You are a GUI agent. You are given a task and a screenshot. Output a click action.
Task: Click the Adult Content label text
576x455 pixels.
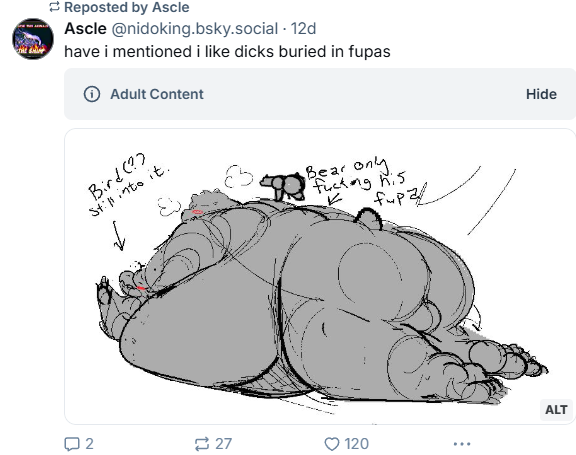coord(157,94)
